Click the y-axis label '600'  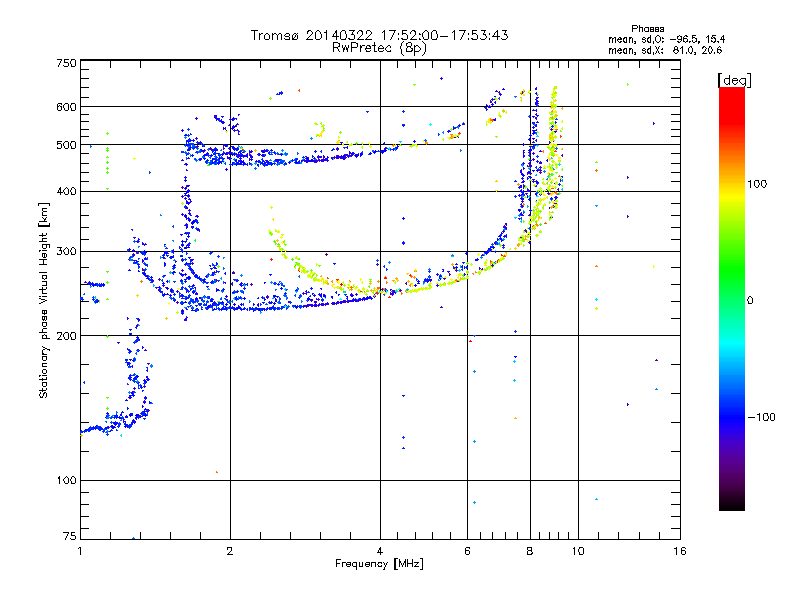[x=67, y=107]
